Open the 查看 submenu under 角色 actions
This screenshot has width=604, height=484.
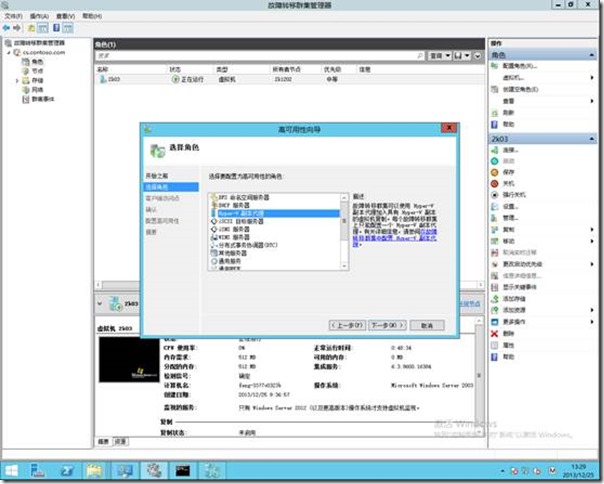click(x=543, y=101)
